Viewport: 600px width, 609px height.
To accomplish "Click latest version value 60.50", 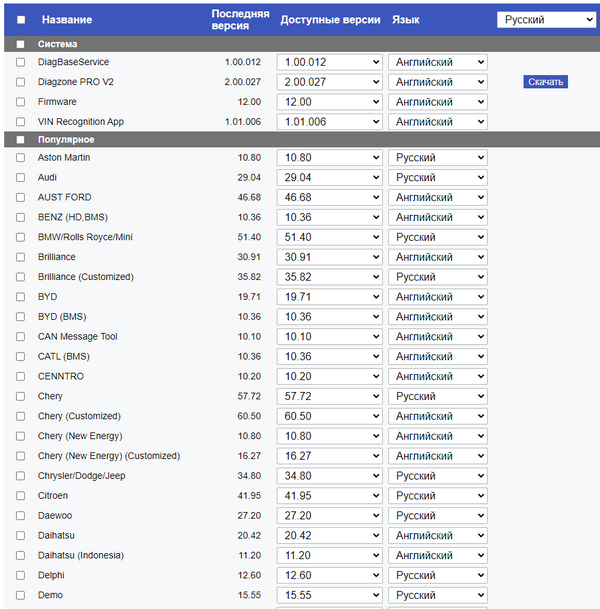I will pos(249,416).
